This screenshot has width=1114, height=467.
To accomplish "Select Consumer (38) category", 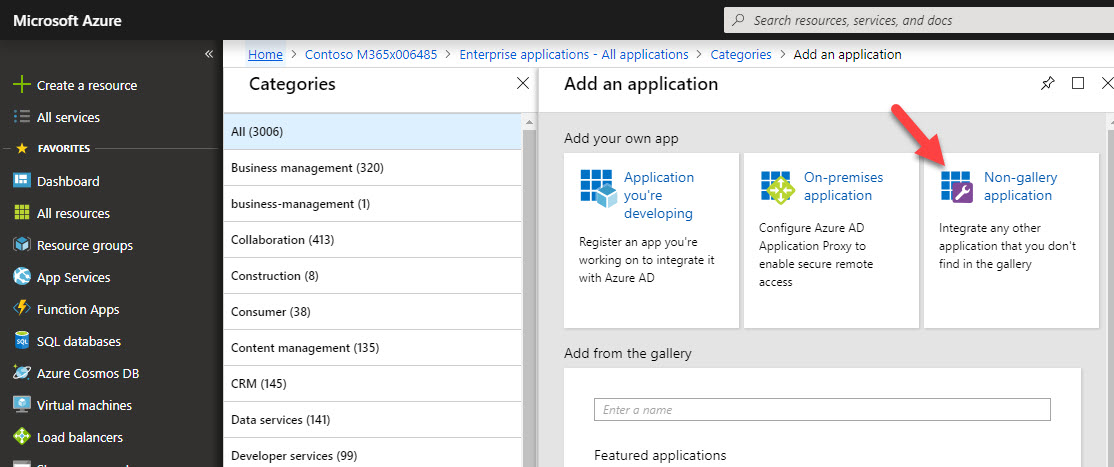I will pyautogui.click(x=373, y=311).
